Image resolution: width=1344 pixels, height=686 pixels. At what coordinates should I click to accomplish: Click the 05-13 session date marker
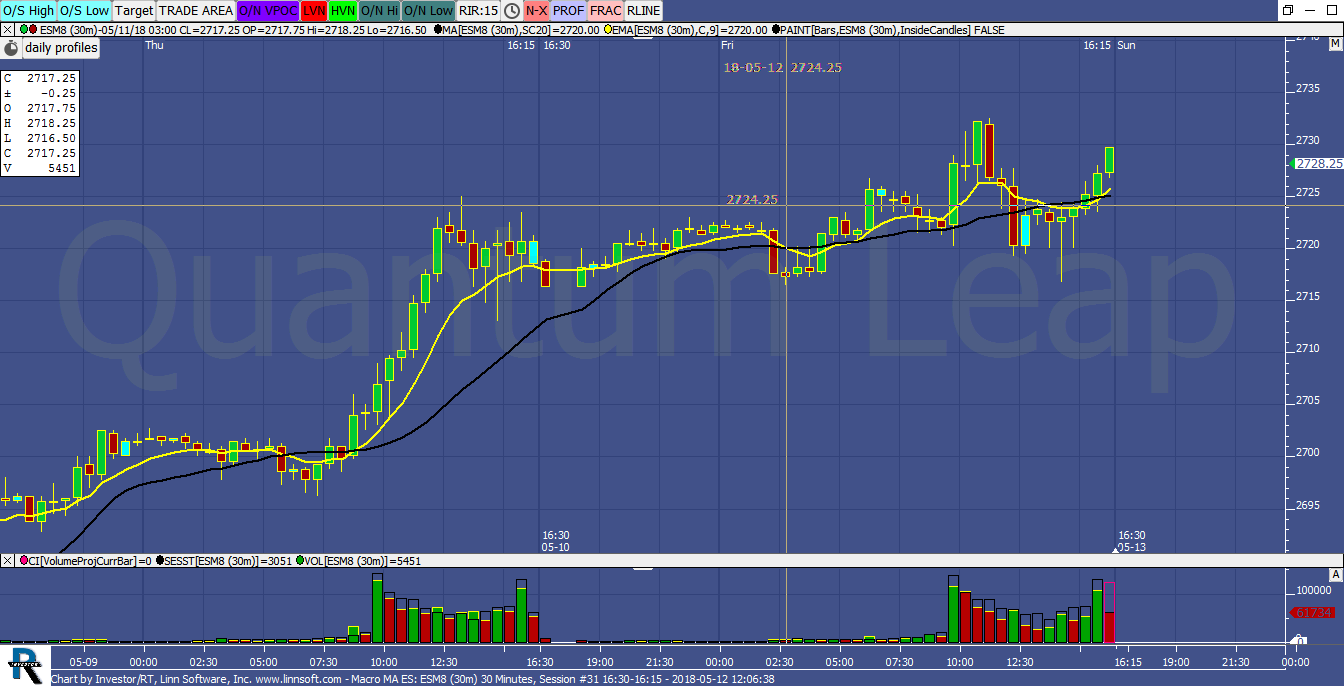click(x=1132, y=547)
